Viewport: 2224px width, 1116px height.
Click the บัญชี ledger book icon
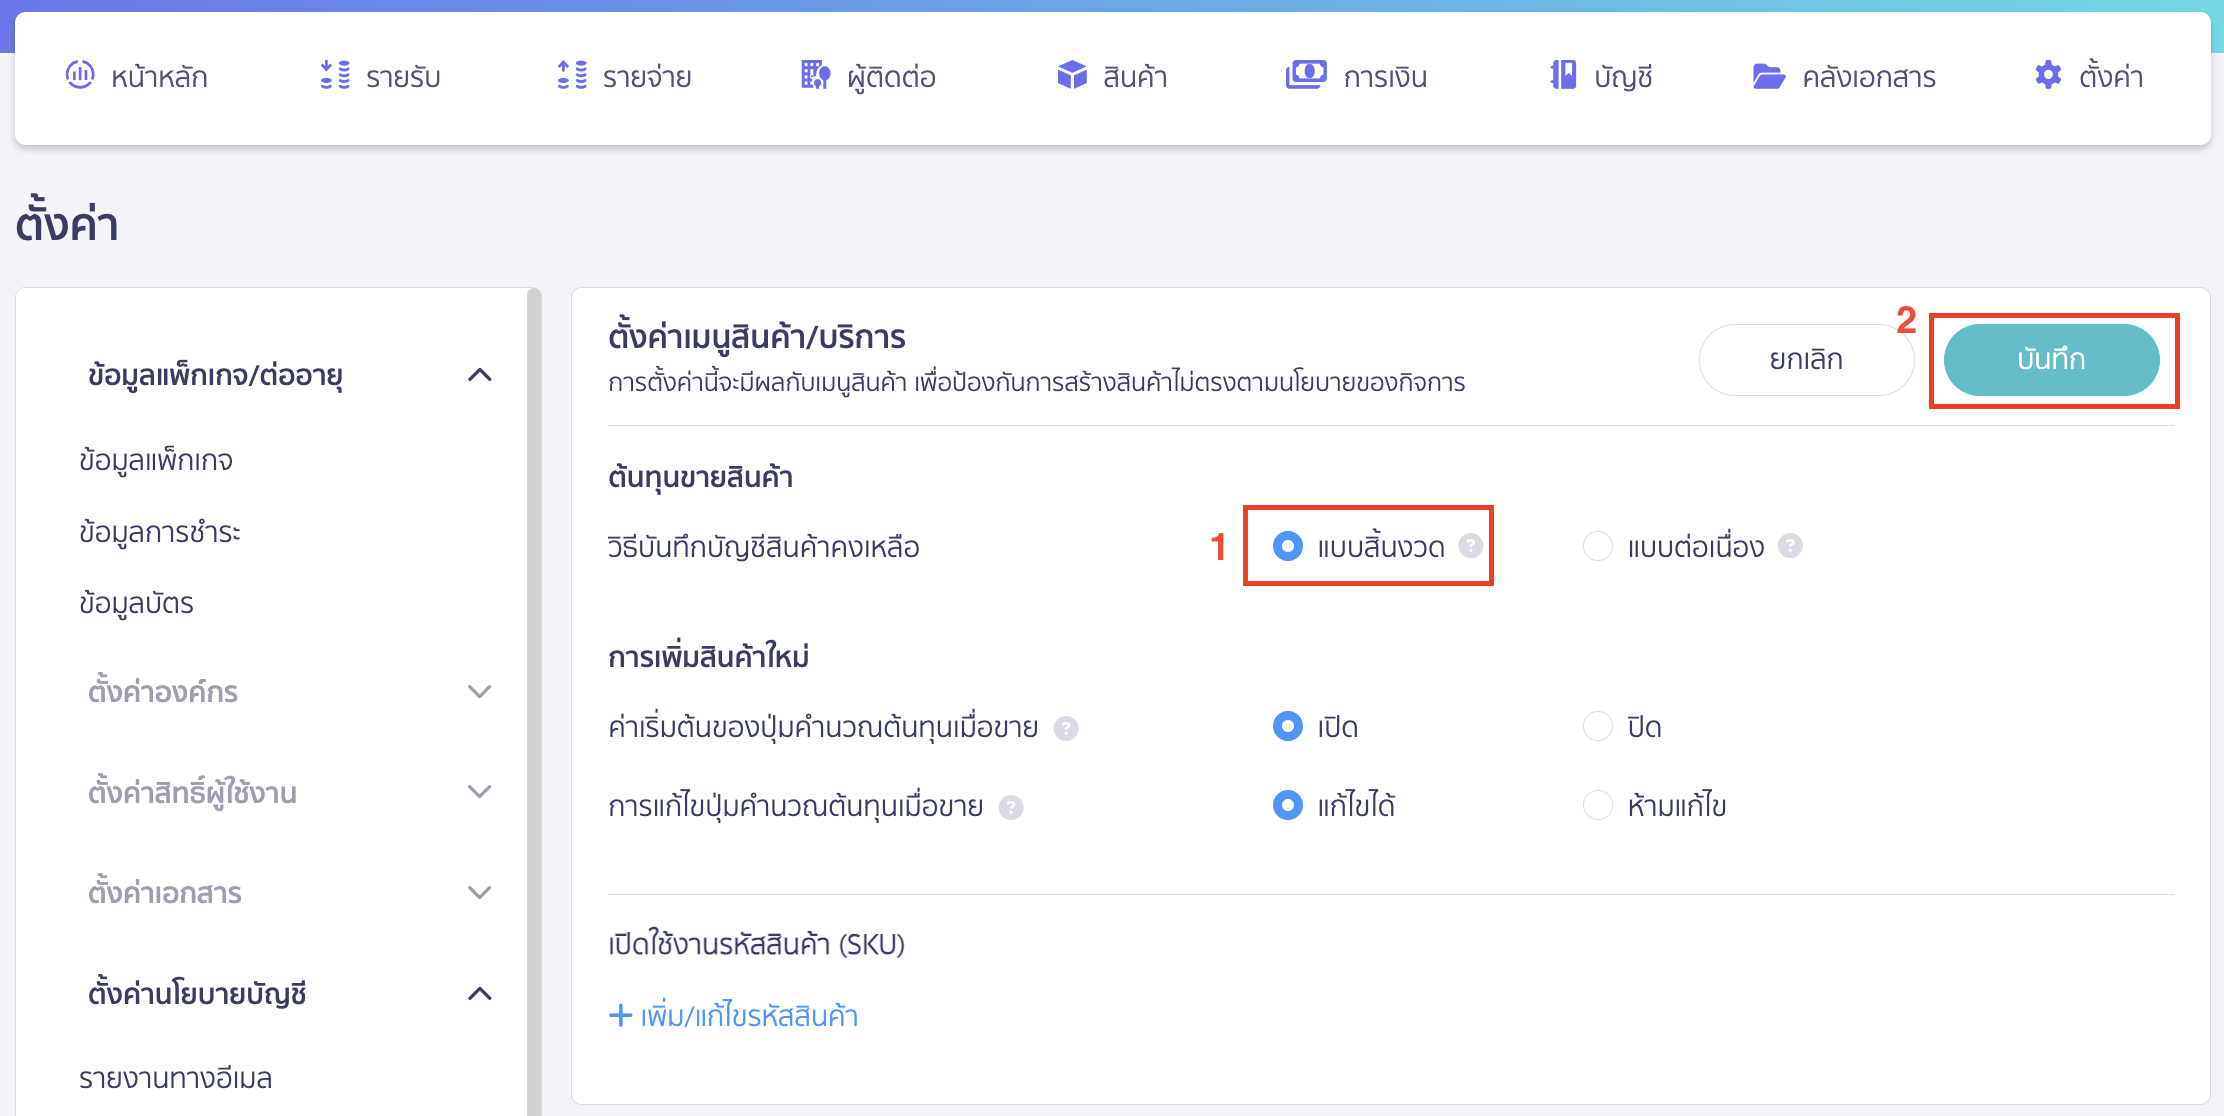tap(1564, 75)
